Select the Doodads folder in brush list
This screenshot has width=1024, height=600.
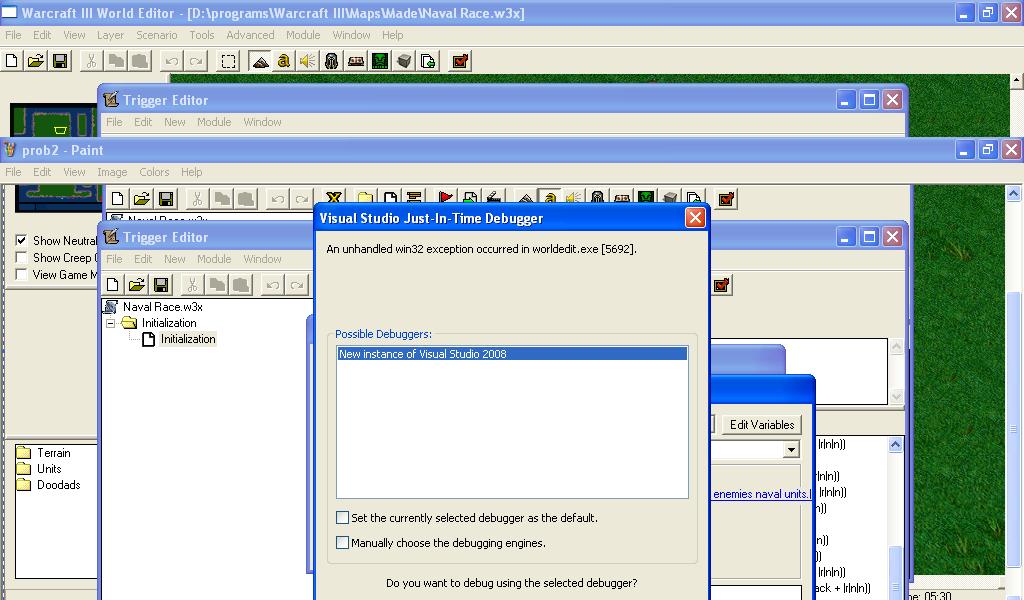59,485
